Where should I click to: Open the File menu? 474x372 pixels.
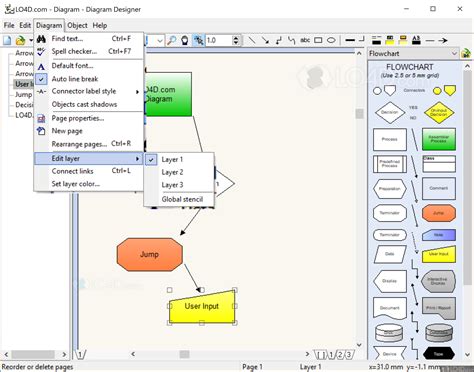tap(9, 25)
